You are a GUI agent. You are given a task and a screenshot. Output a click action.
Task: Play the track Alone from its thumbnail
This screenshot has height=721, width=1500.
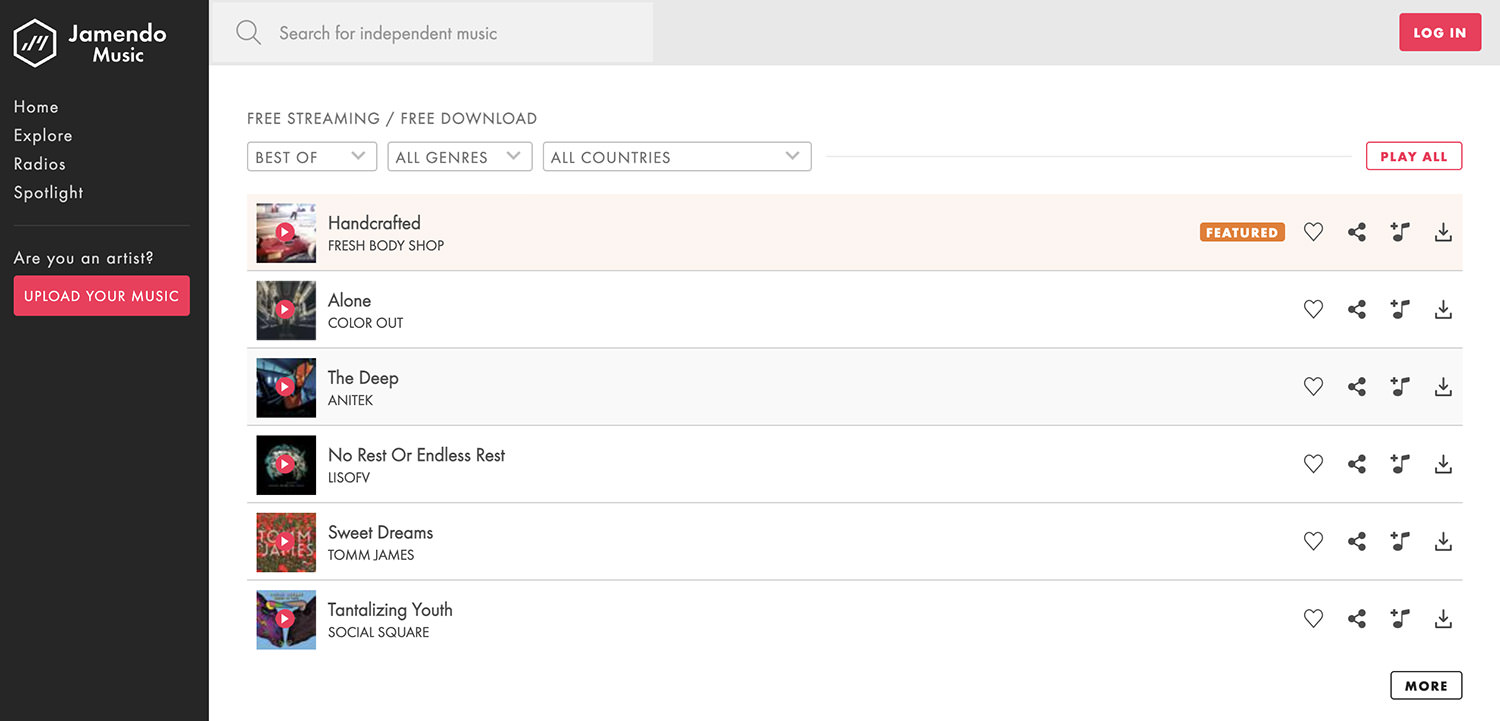(285, 310)
